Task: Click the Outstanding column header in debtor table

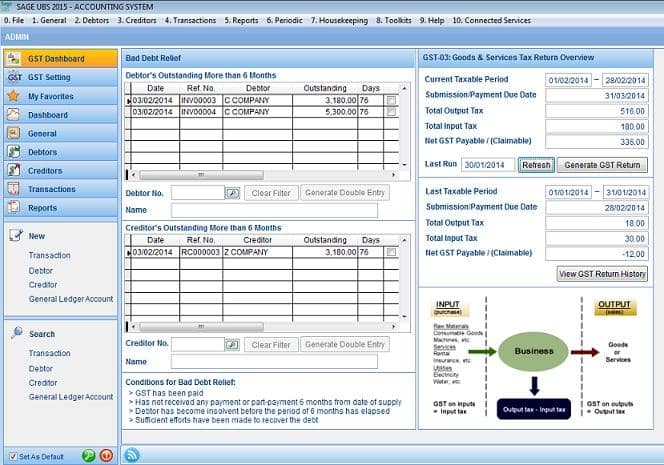Action: pyautogui.click(x=325, y=88)
